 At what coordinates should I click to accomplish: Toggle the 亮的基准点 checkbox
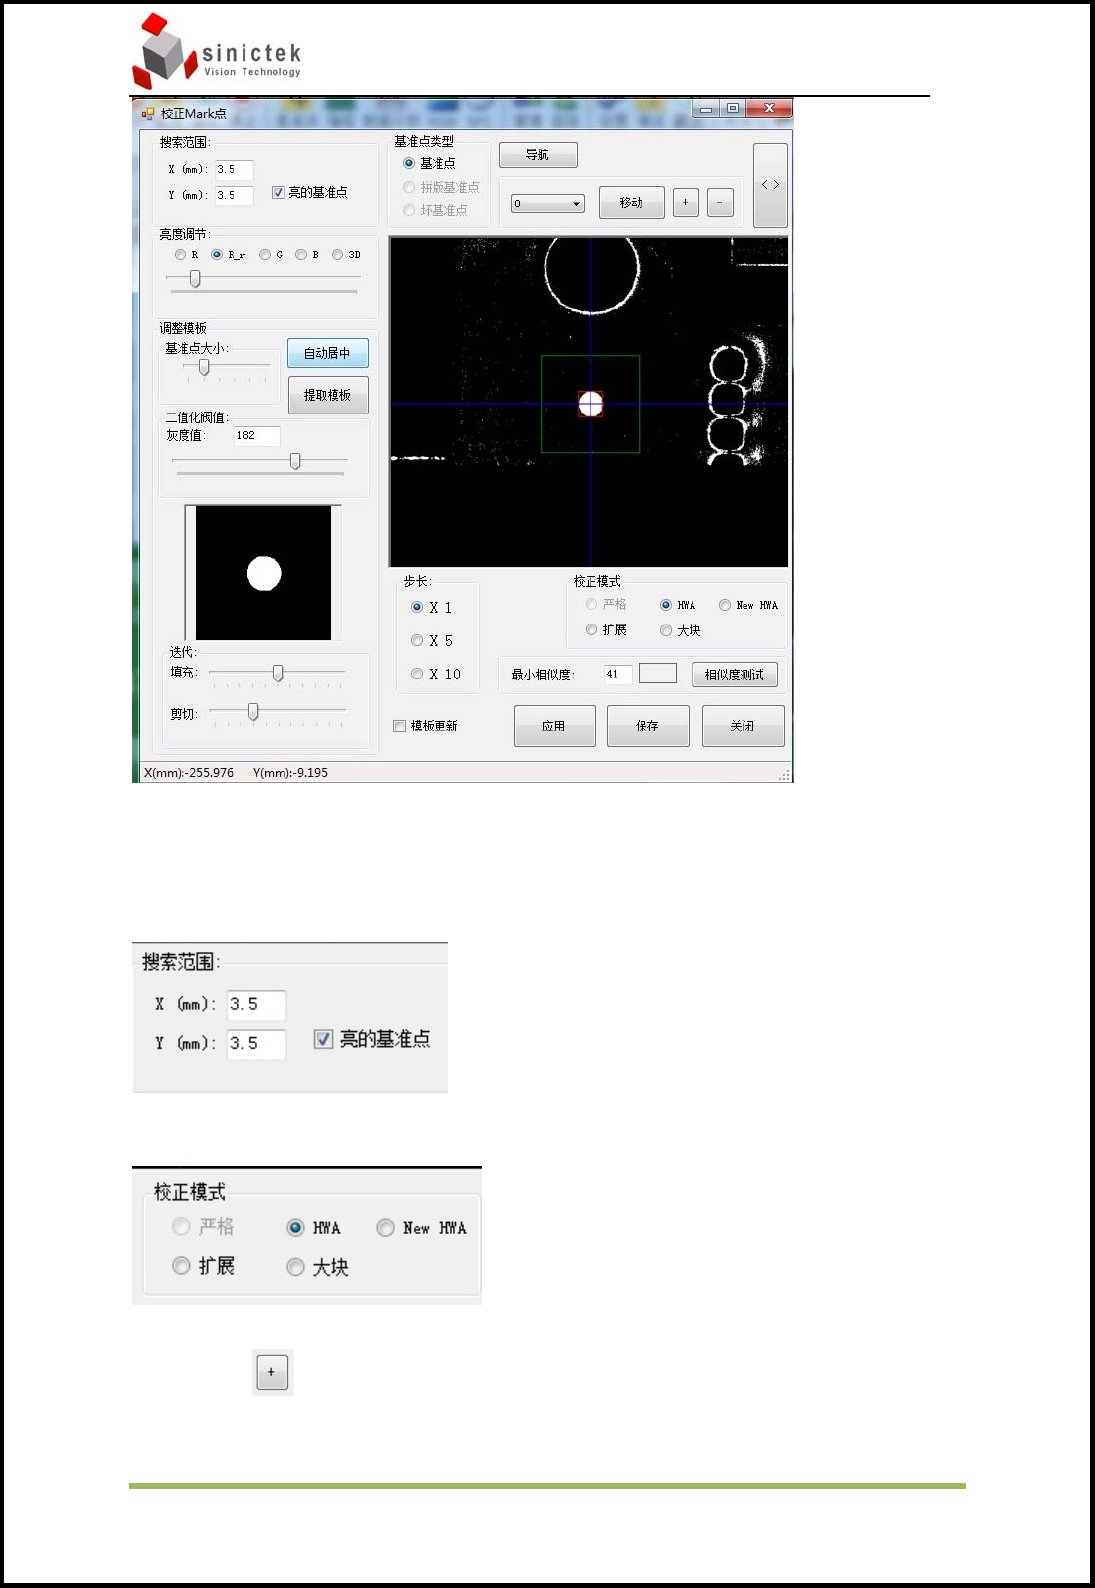point(278,192)
